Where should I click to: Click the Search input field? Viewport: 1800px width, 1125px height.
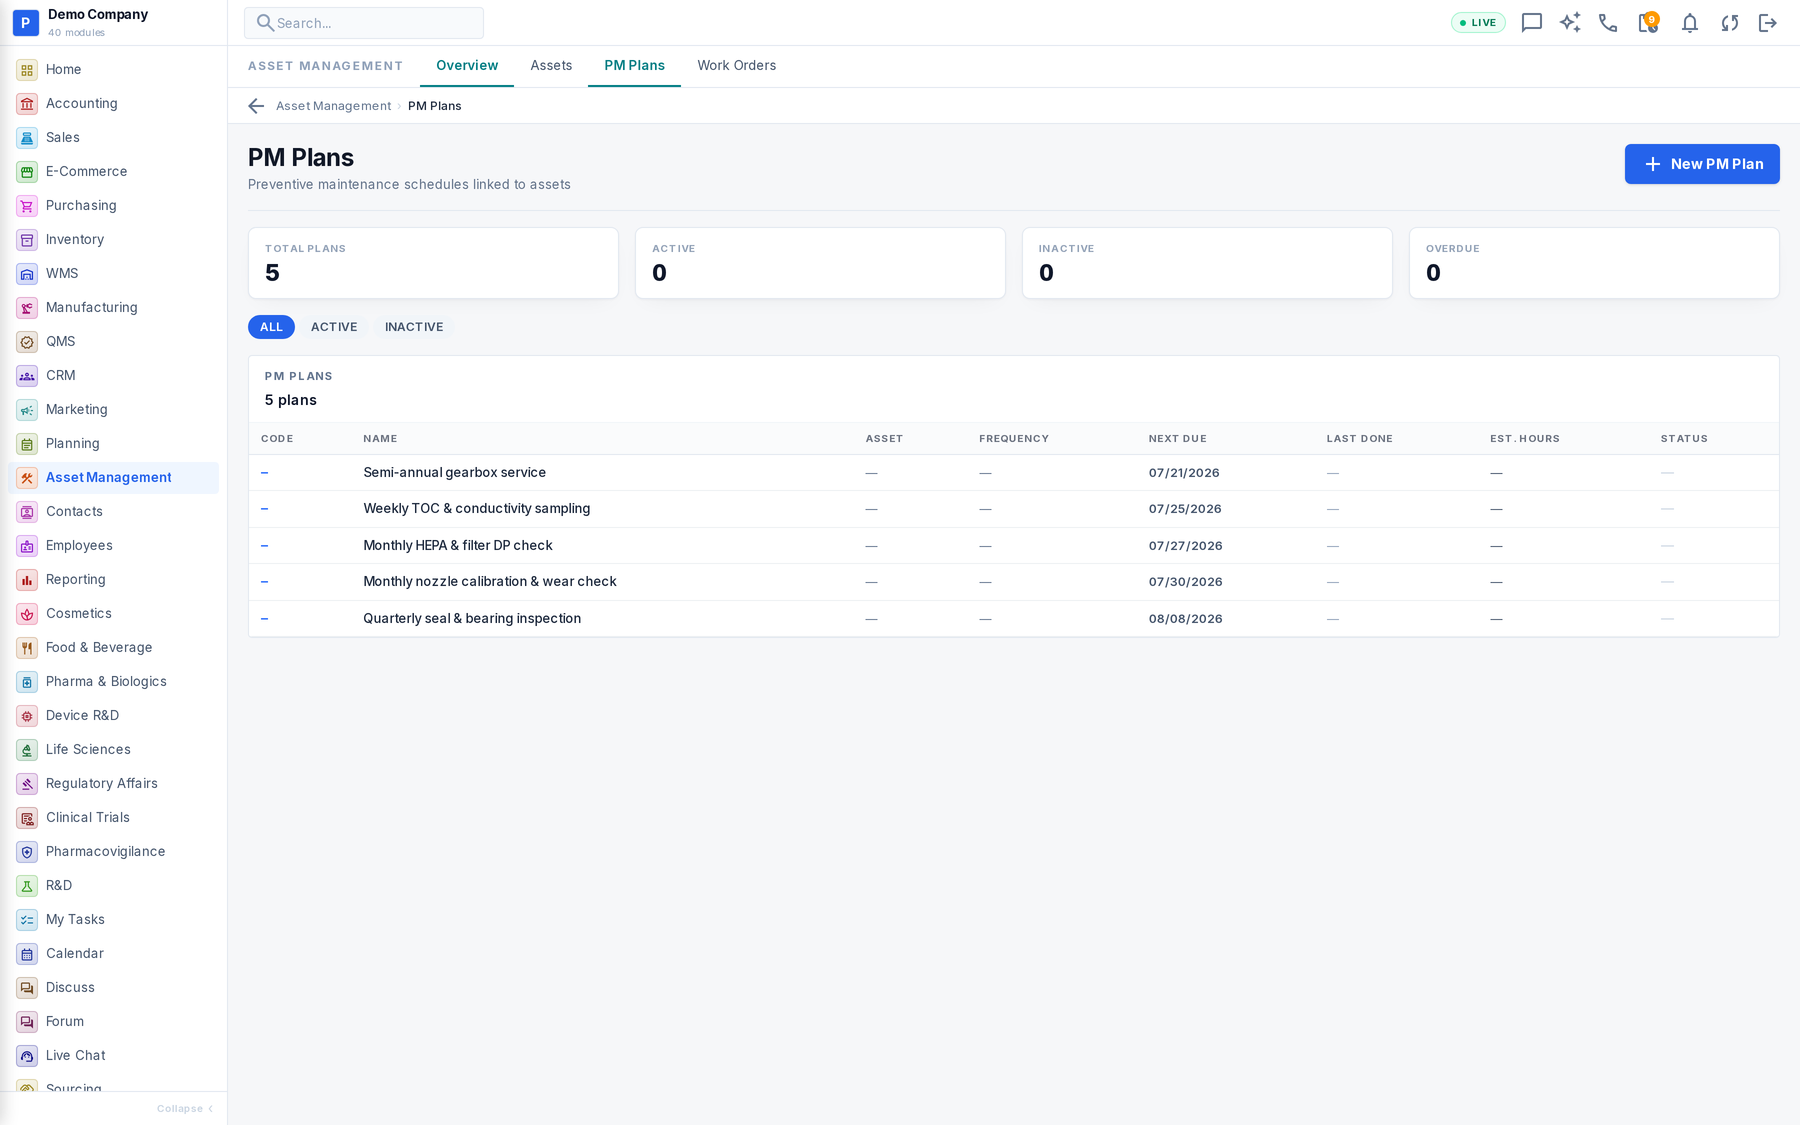click(364, 23)
